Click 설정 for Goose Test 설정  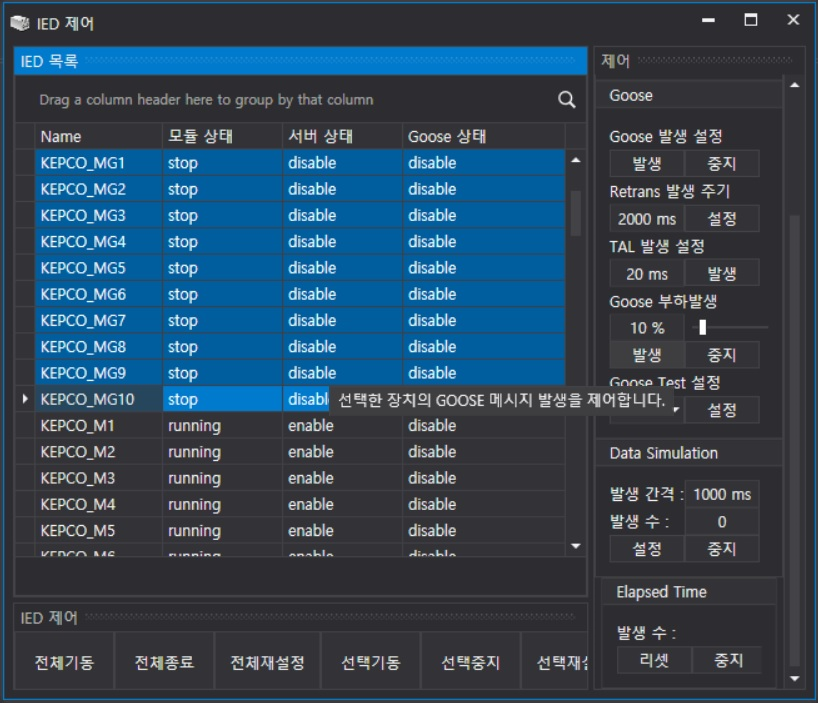click(721, 410)
